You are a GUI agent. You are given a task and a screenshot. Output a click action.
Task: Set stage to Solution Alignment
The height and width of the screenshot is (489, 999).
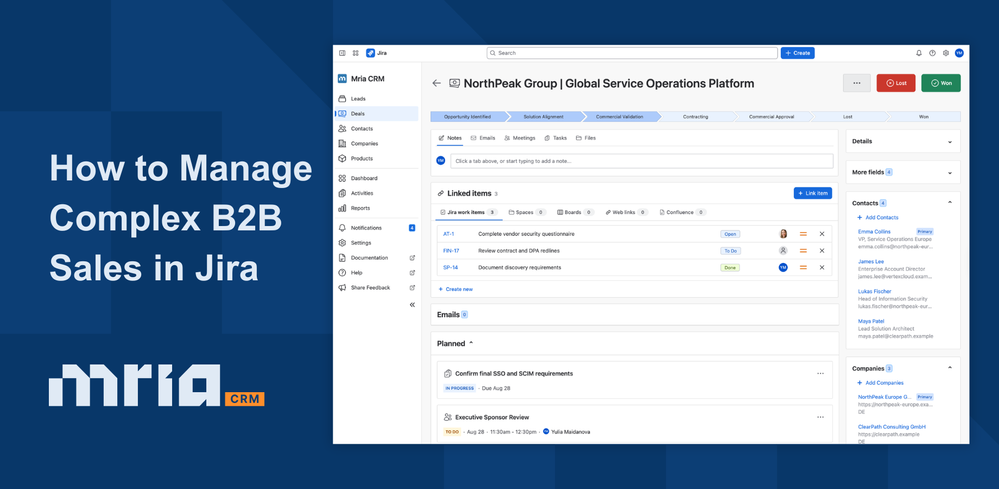[543, 117]
